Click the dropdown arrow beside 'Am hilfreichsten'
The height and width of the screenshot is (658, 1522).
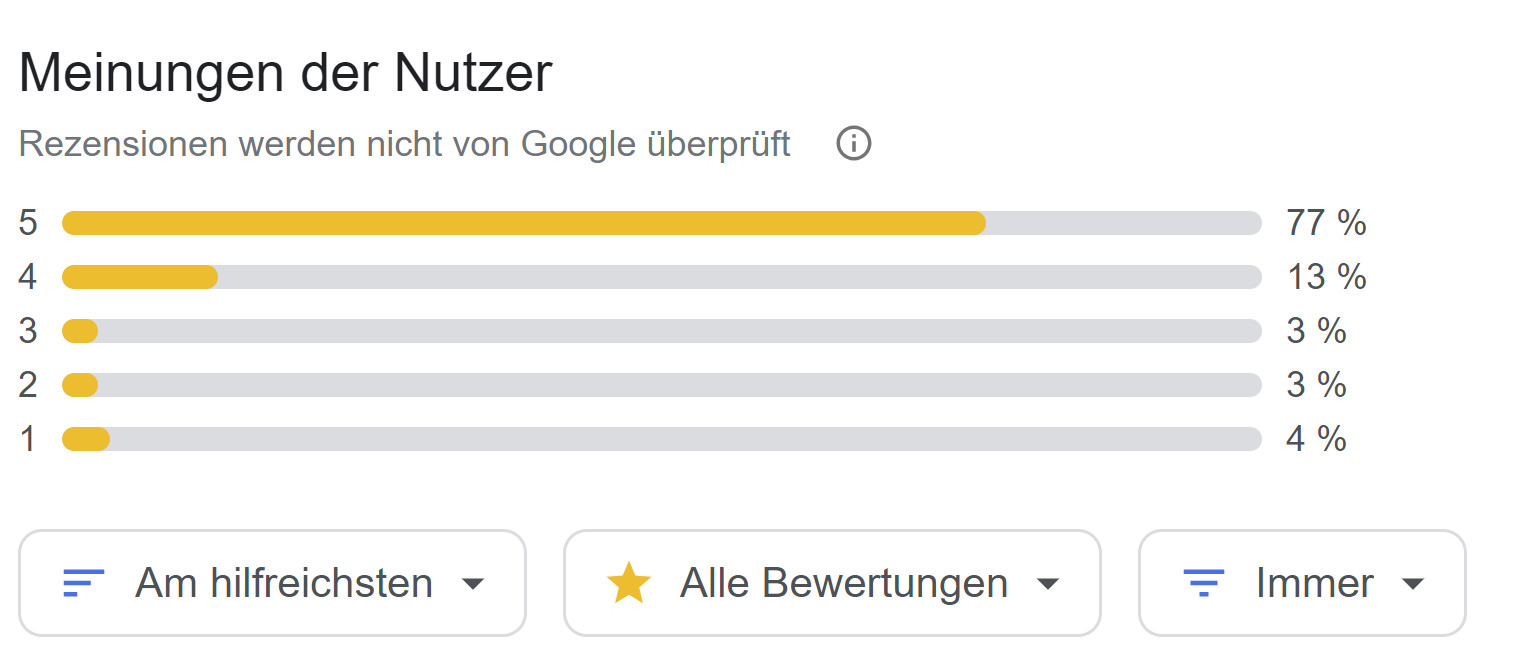(474, 583)
